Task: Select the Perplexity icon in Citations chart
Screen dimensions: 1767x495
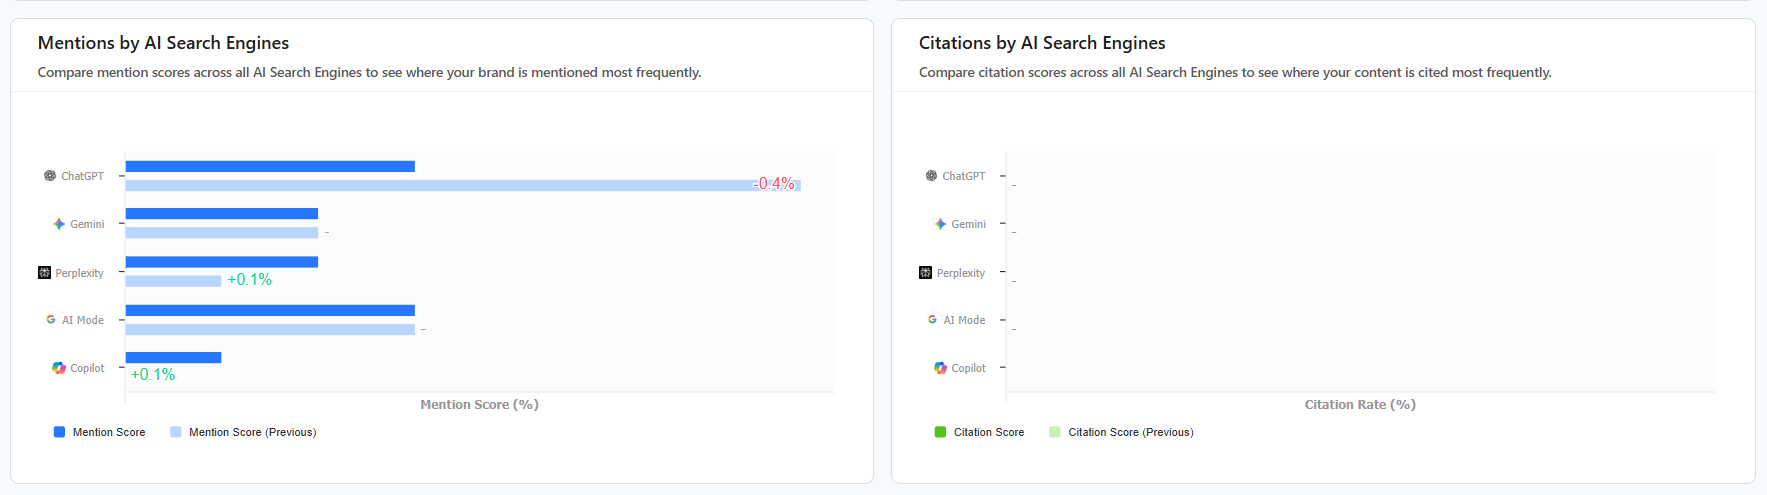Action: tap(925, 273)
